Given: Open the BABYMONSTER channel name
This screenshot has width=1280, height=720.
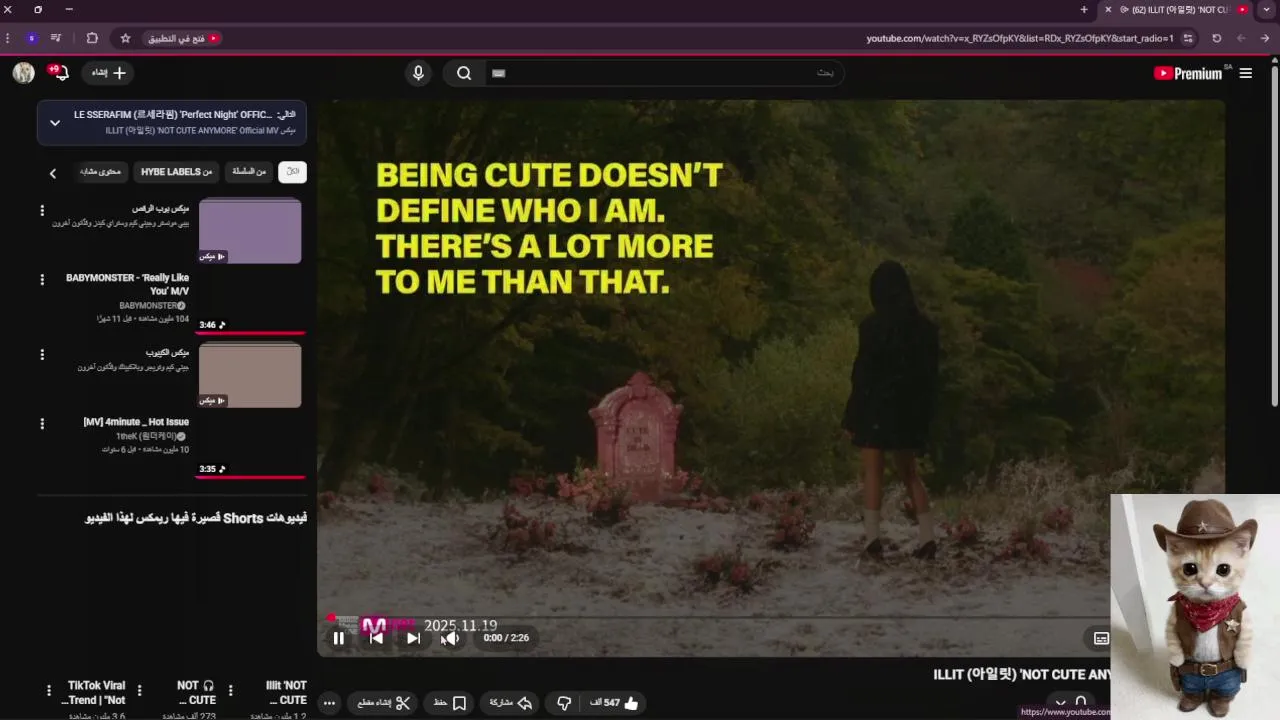Looking at the screenshot, I should 152,305.
